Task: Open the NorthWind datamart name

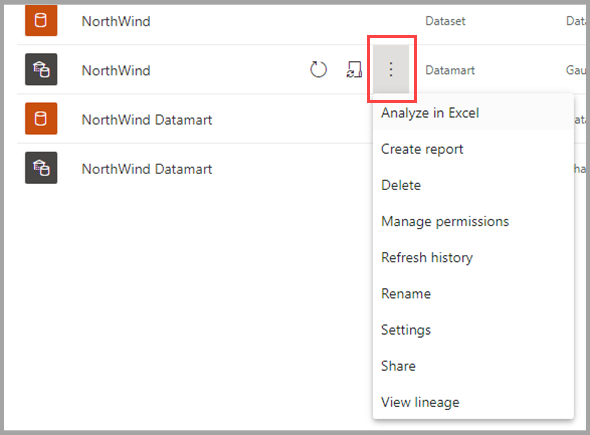Action: coord(116,70)
